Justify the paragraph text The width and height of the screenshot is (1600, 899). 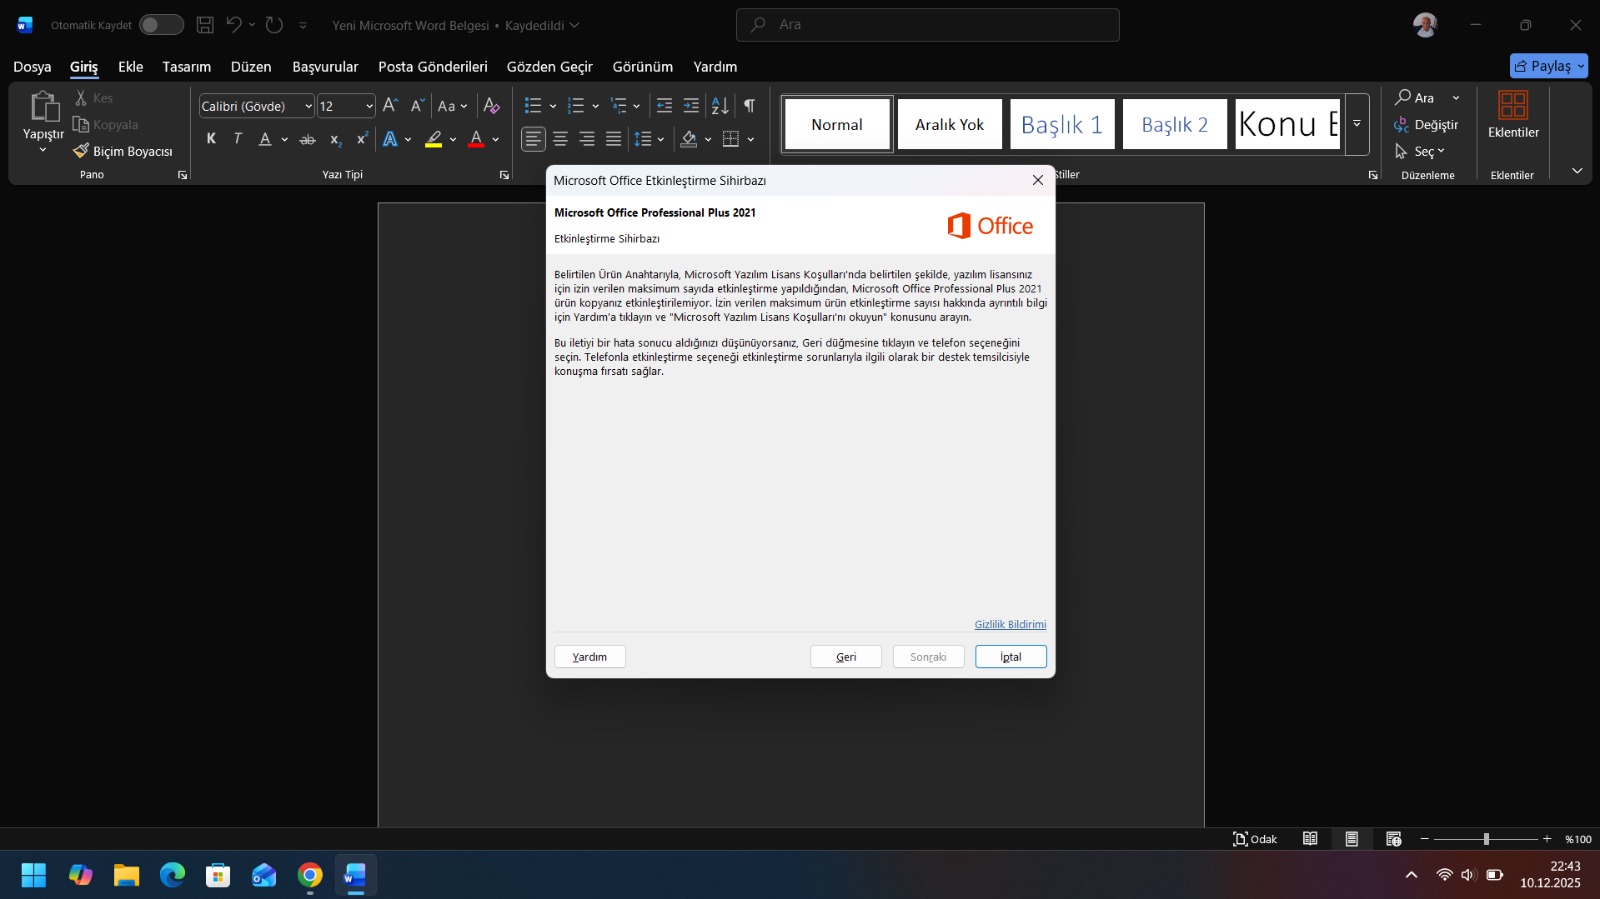[x=613, y=139]
